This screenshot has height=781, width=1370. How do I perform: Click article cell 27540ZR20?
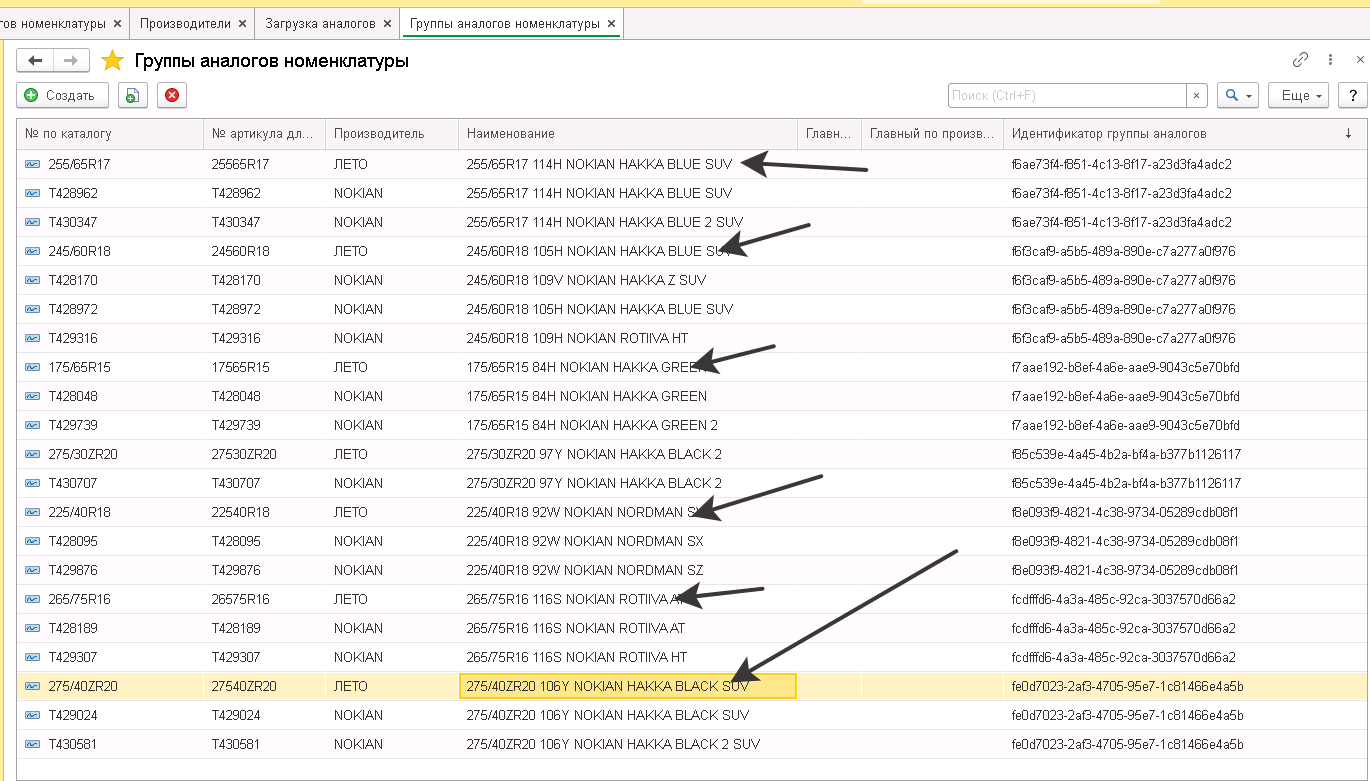pos(264,686)
